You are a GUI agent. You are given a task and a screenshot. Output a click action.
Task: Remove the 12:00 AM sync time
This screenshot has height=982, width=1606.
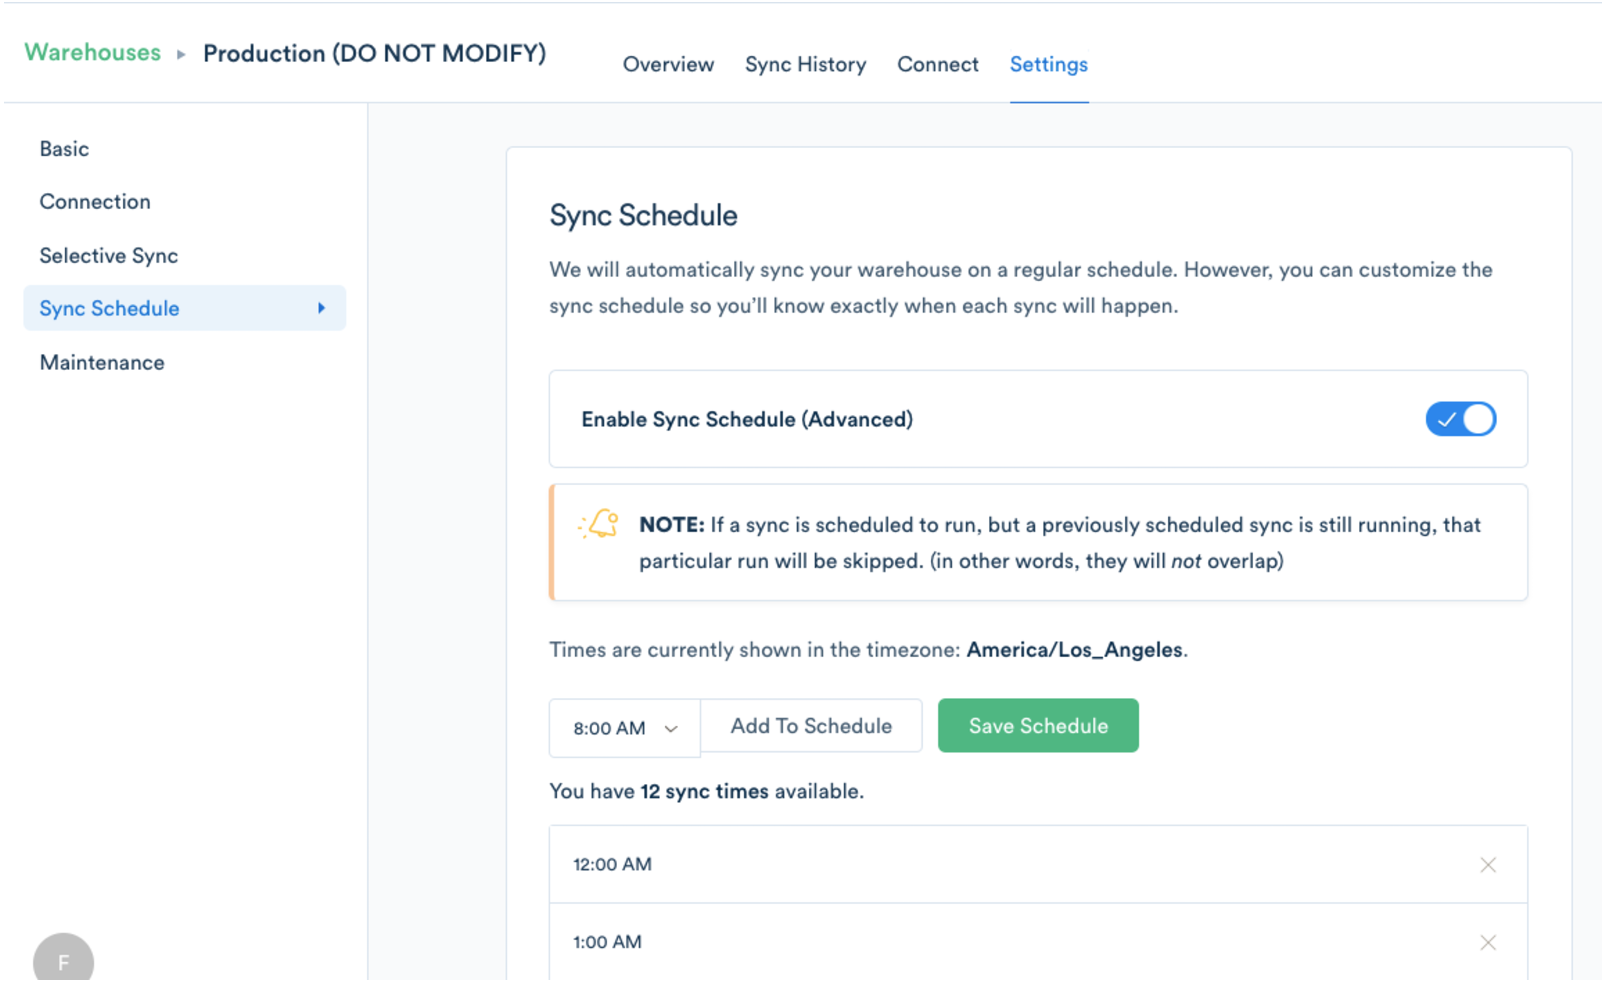pyautogui.click(x=1488, y=864)
